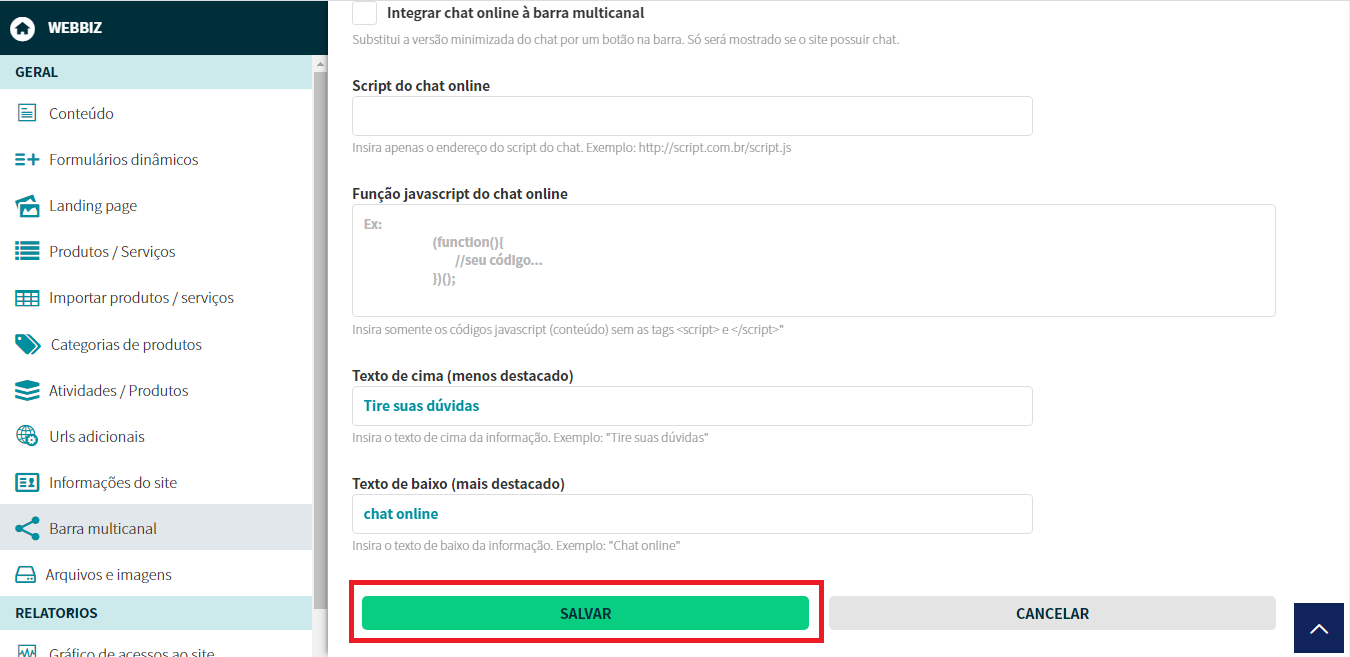Click the Categorias de produtos tag icon
This screenshot has width=1350, height=657.
click(x=27, y=344)
